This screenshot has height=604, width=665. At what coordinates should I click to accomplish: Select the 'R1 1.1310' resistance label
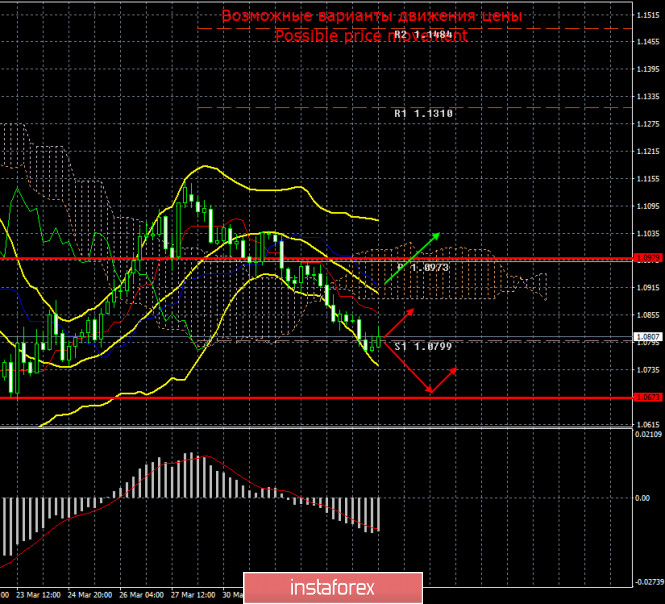pyautogui.click(x=423, y=114)
